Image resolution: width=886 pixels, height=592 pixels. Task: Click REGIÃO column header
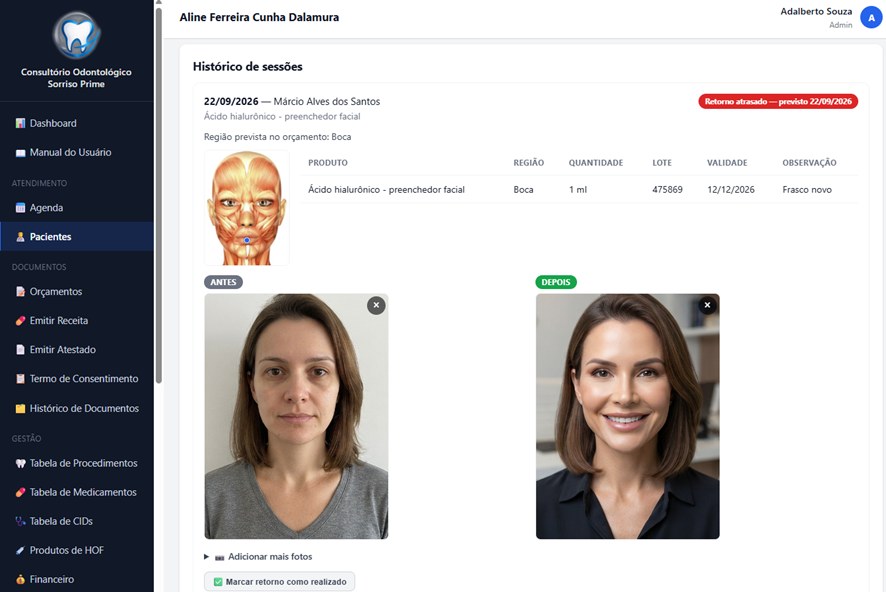pyautogui.click(x=528, y=163)
